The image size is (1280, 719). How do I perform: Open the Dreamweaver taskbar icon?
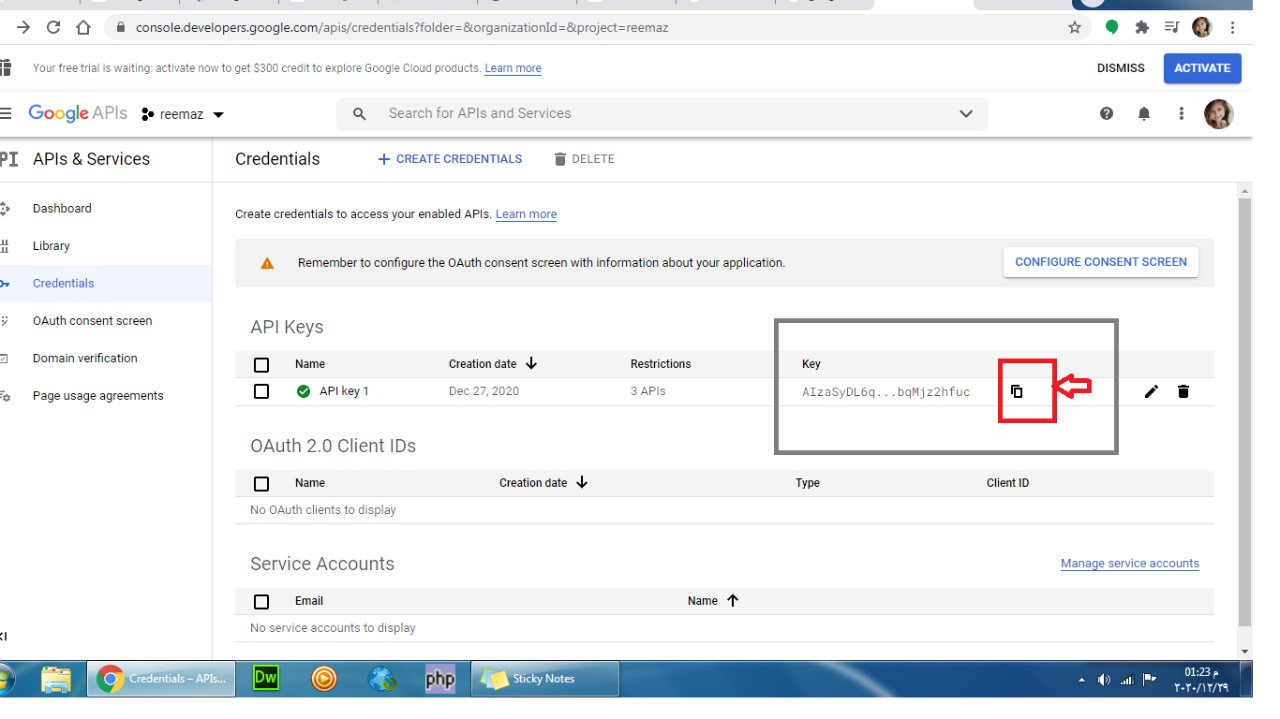click(265, 678)
